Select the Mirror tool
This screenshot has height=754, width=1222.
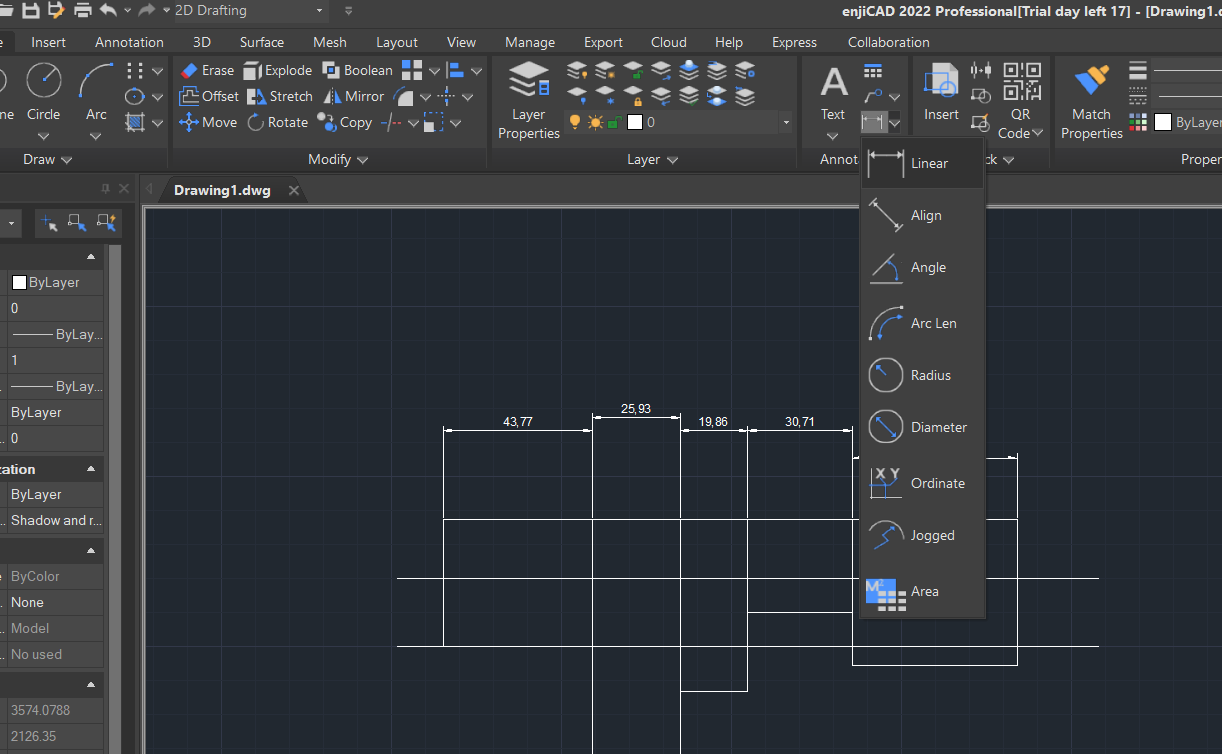click(x=353, y=96)
